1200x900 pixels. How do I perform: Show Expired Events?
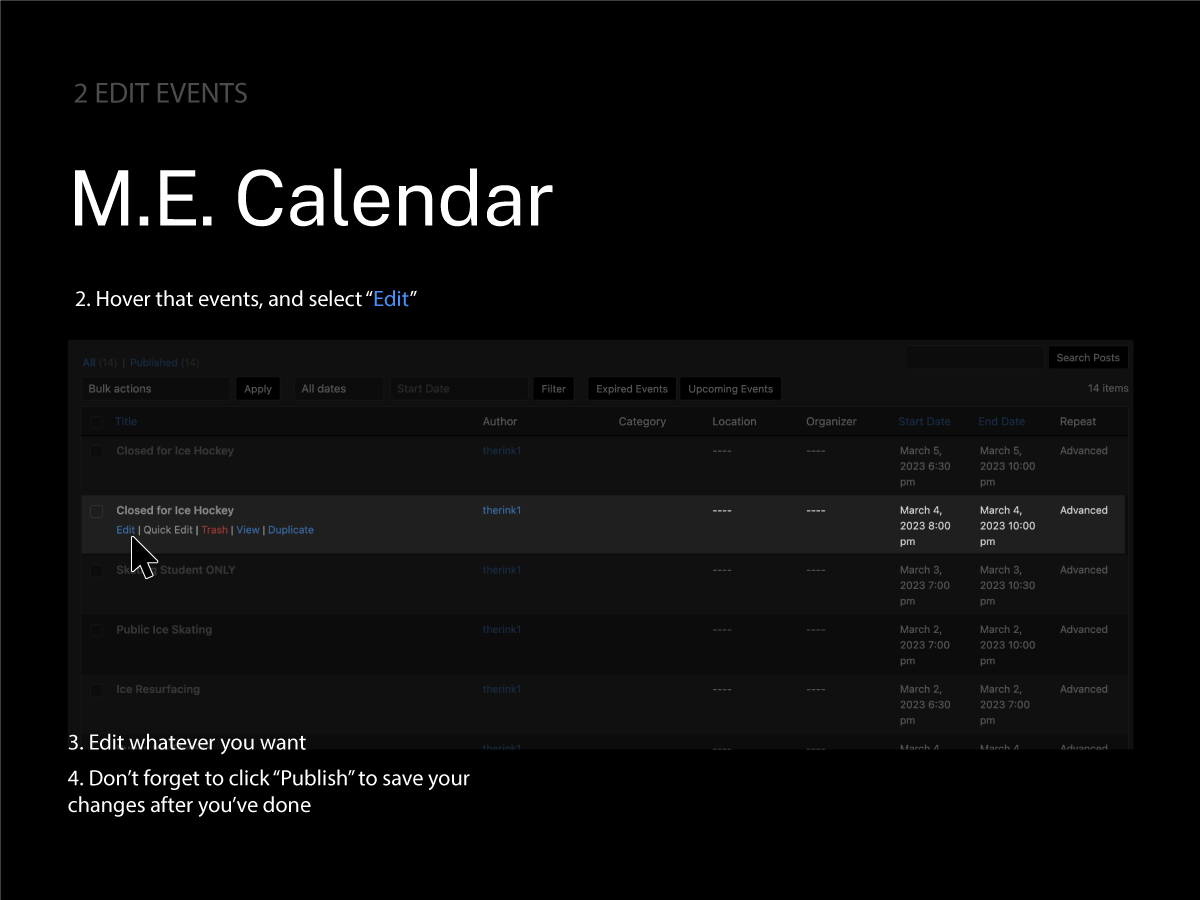click(632, 389)
